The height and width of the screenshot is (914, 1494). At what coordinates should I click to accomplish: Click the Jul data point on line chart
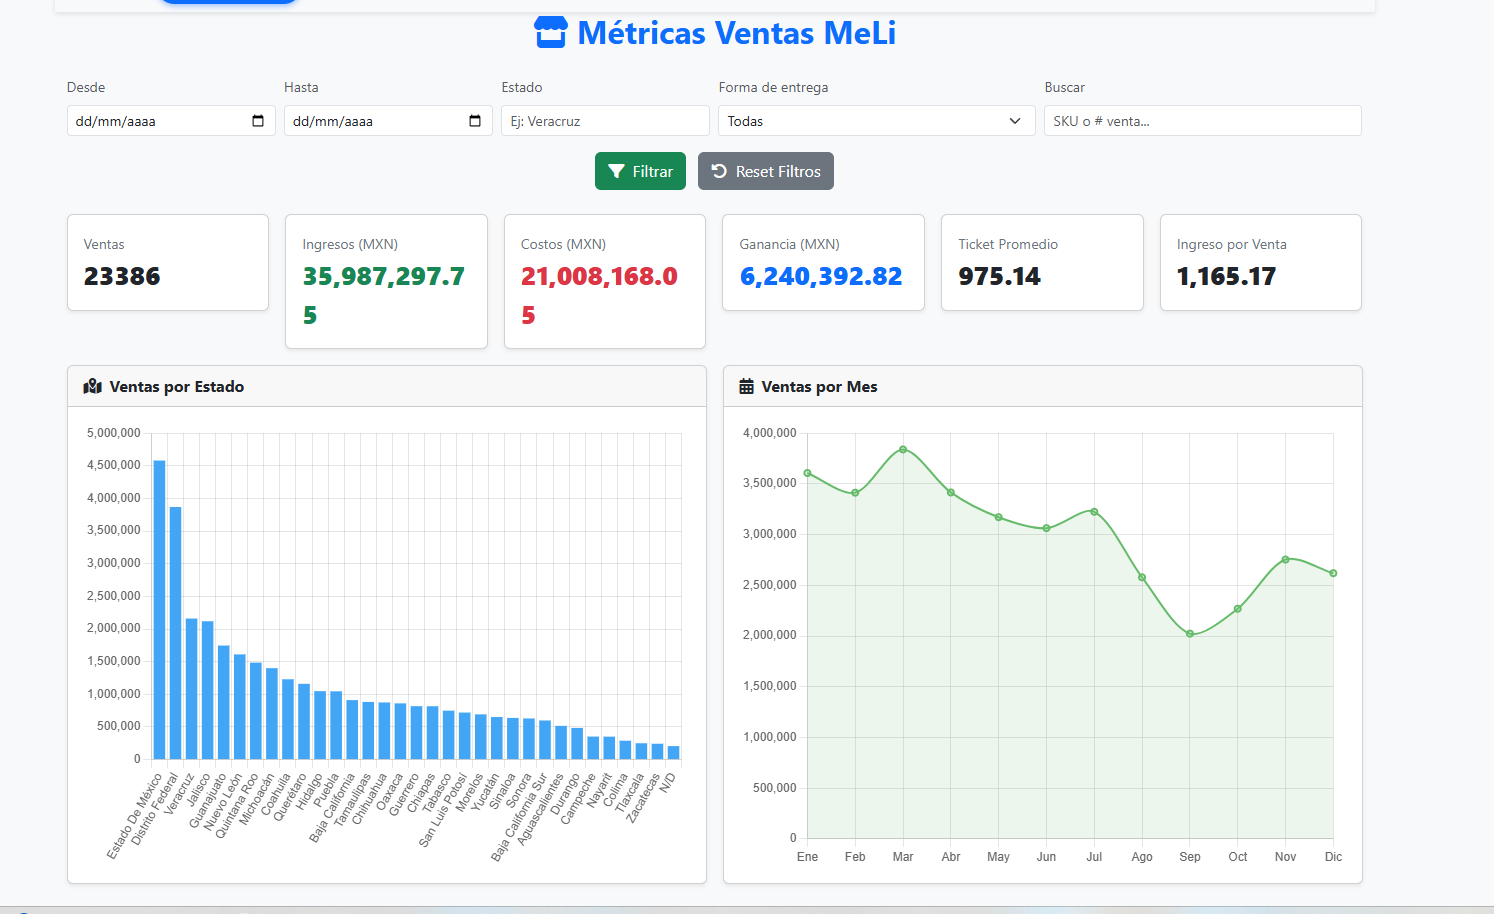coord(1094,511)
